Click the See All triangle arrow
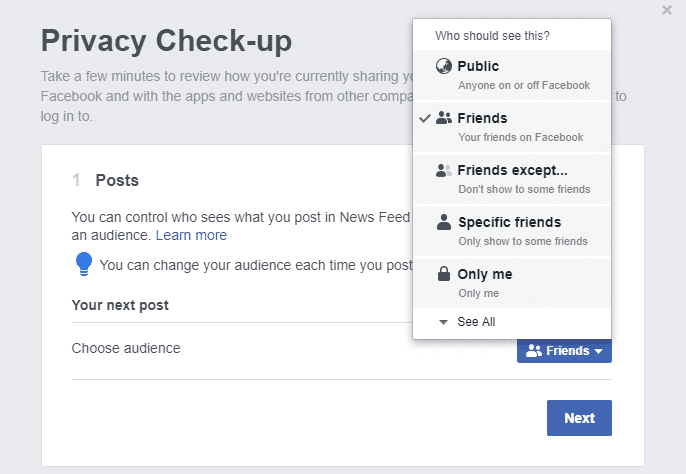 (444, 322)
